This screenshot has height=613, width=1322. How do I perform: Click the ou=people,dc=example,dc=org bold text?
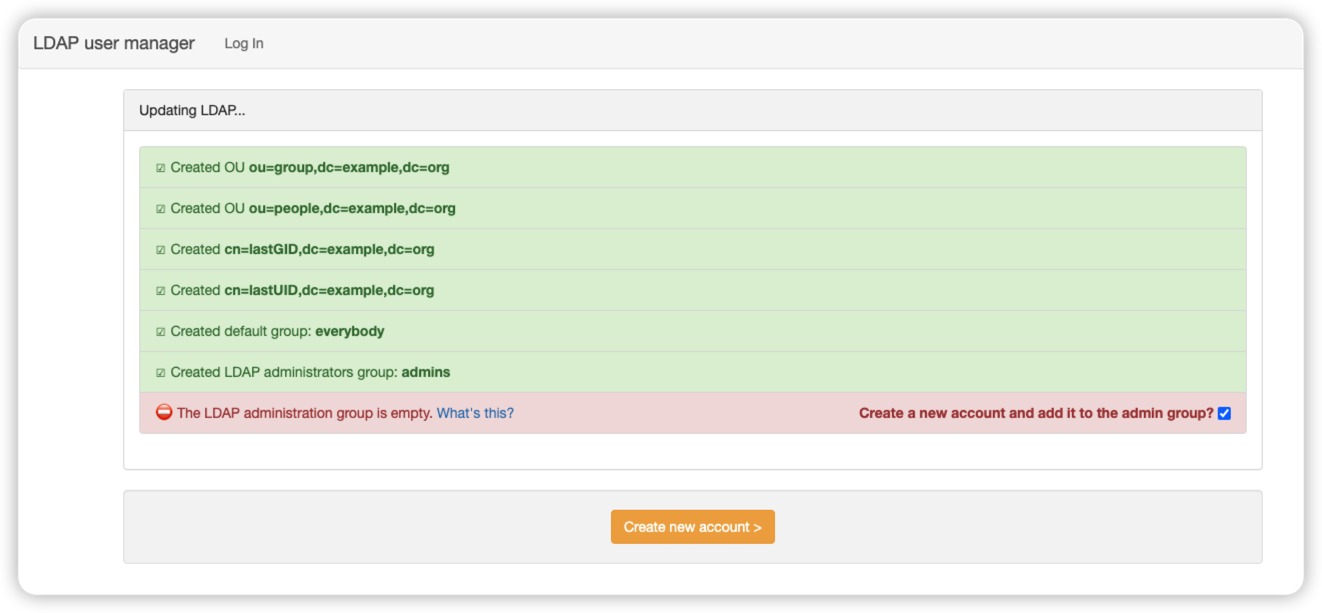coord(352,208)
